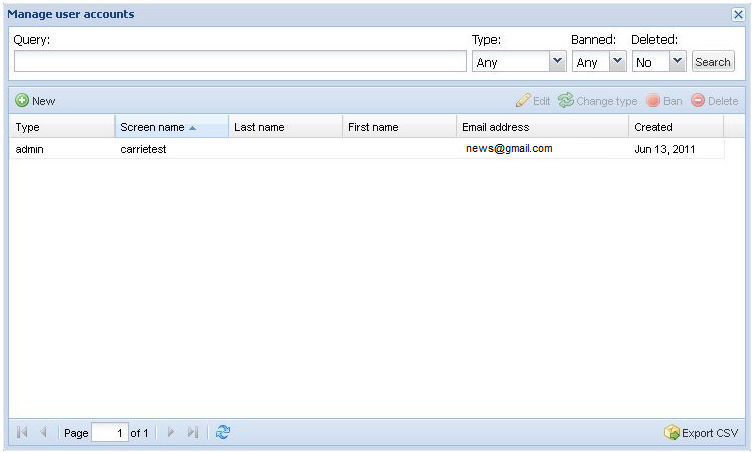Open the Type dropdown arrow

pyautogui.click(x=558, y=61)
